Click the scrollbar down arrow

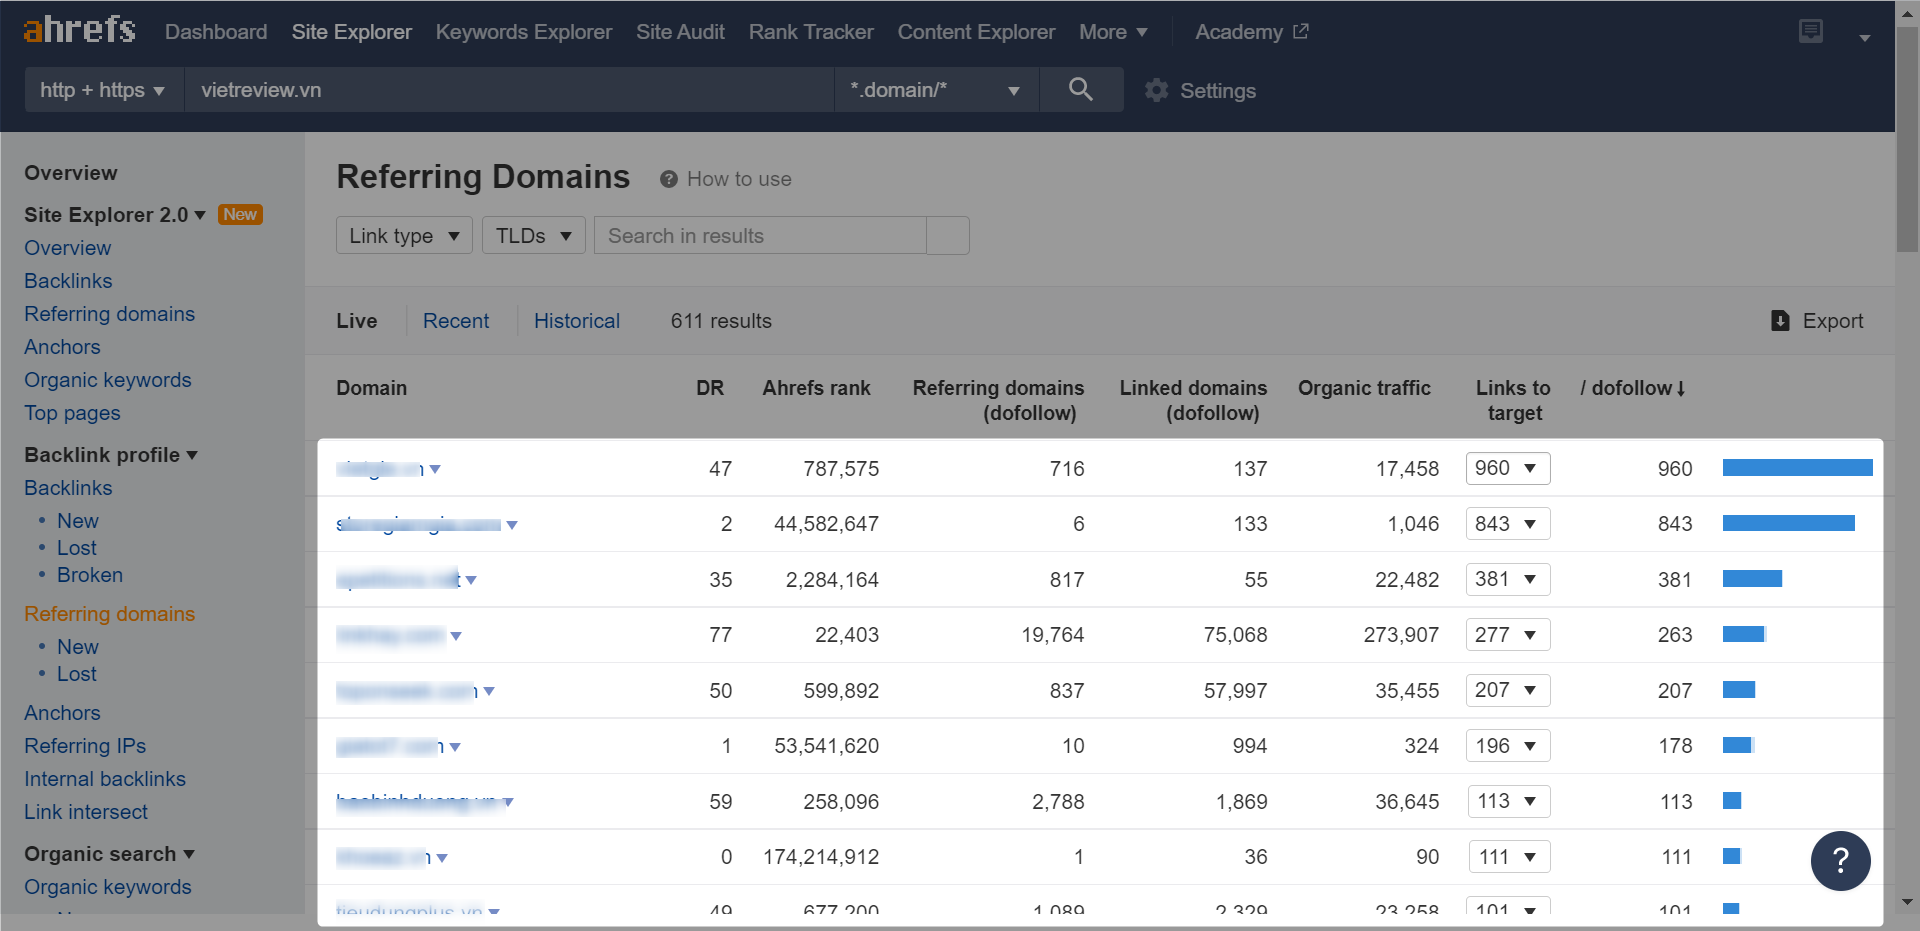tap(1907, 902)
